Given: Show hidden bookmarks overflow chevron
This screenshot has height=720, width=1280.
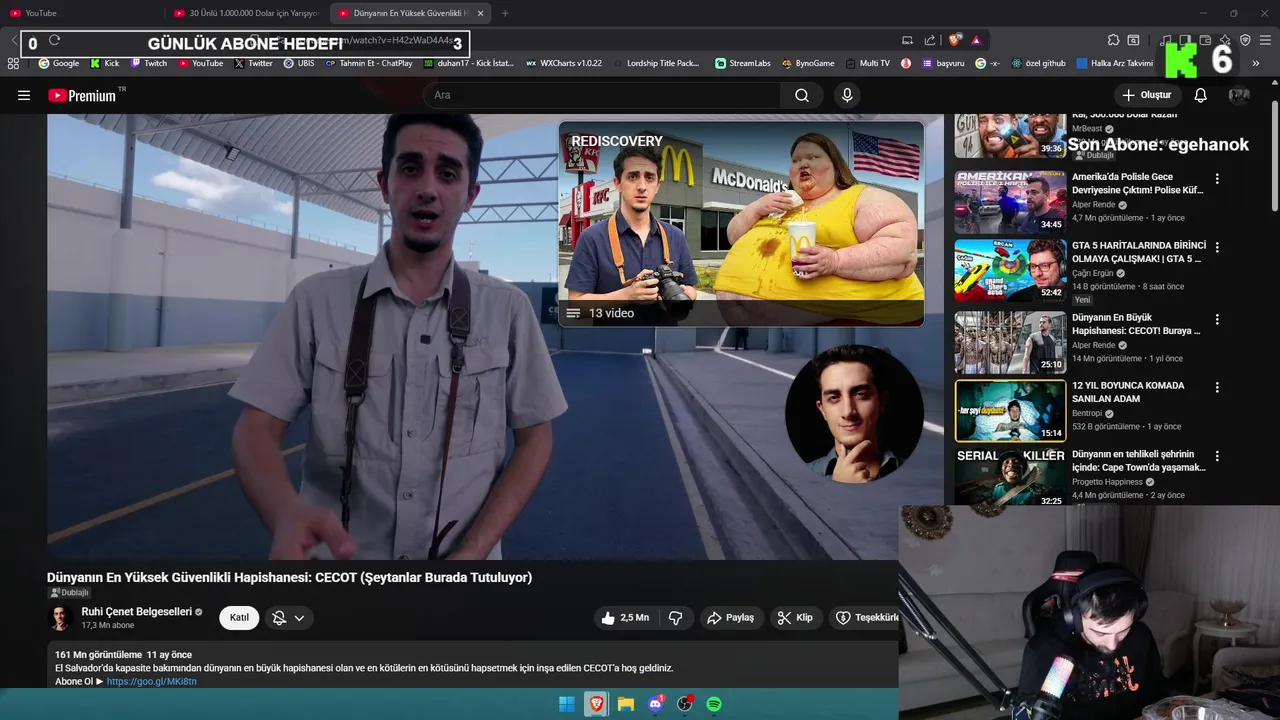Looking at the screenshot, I should tap(1256, 63).
